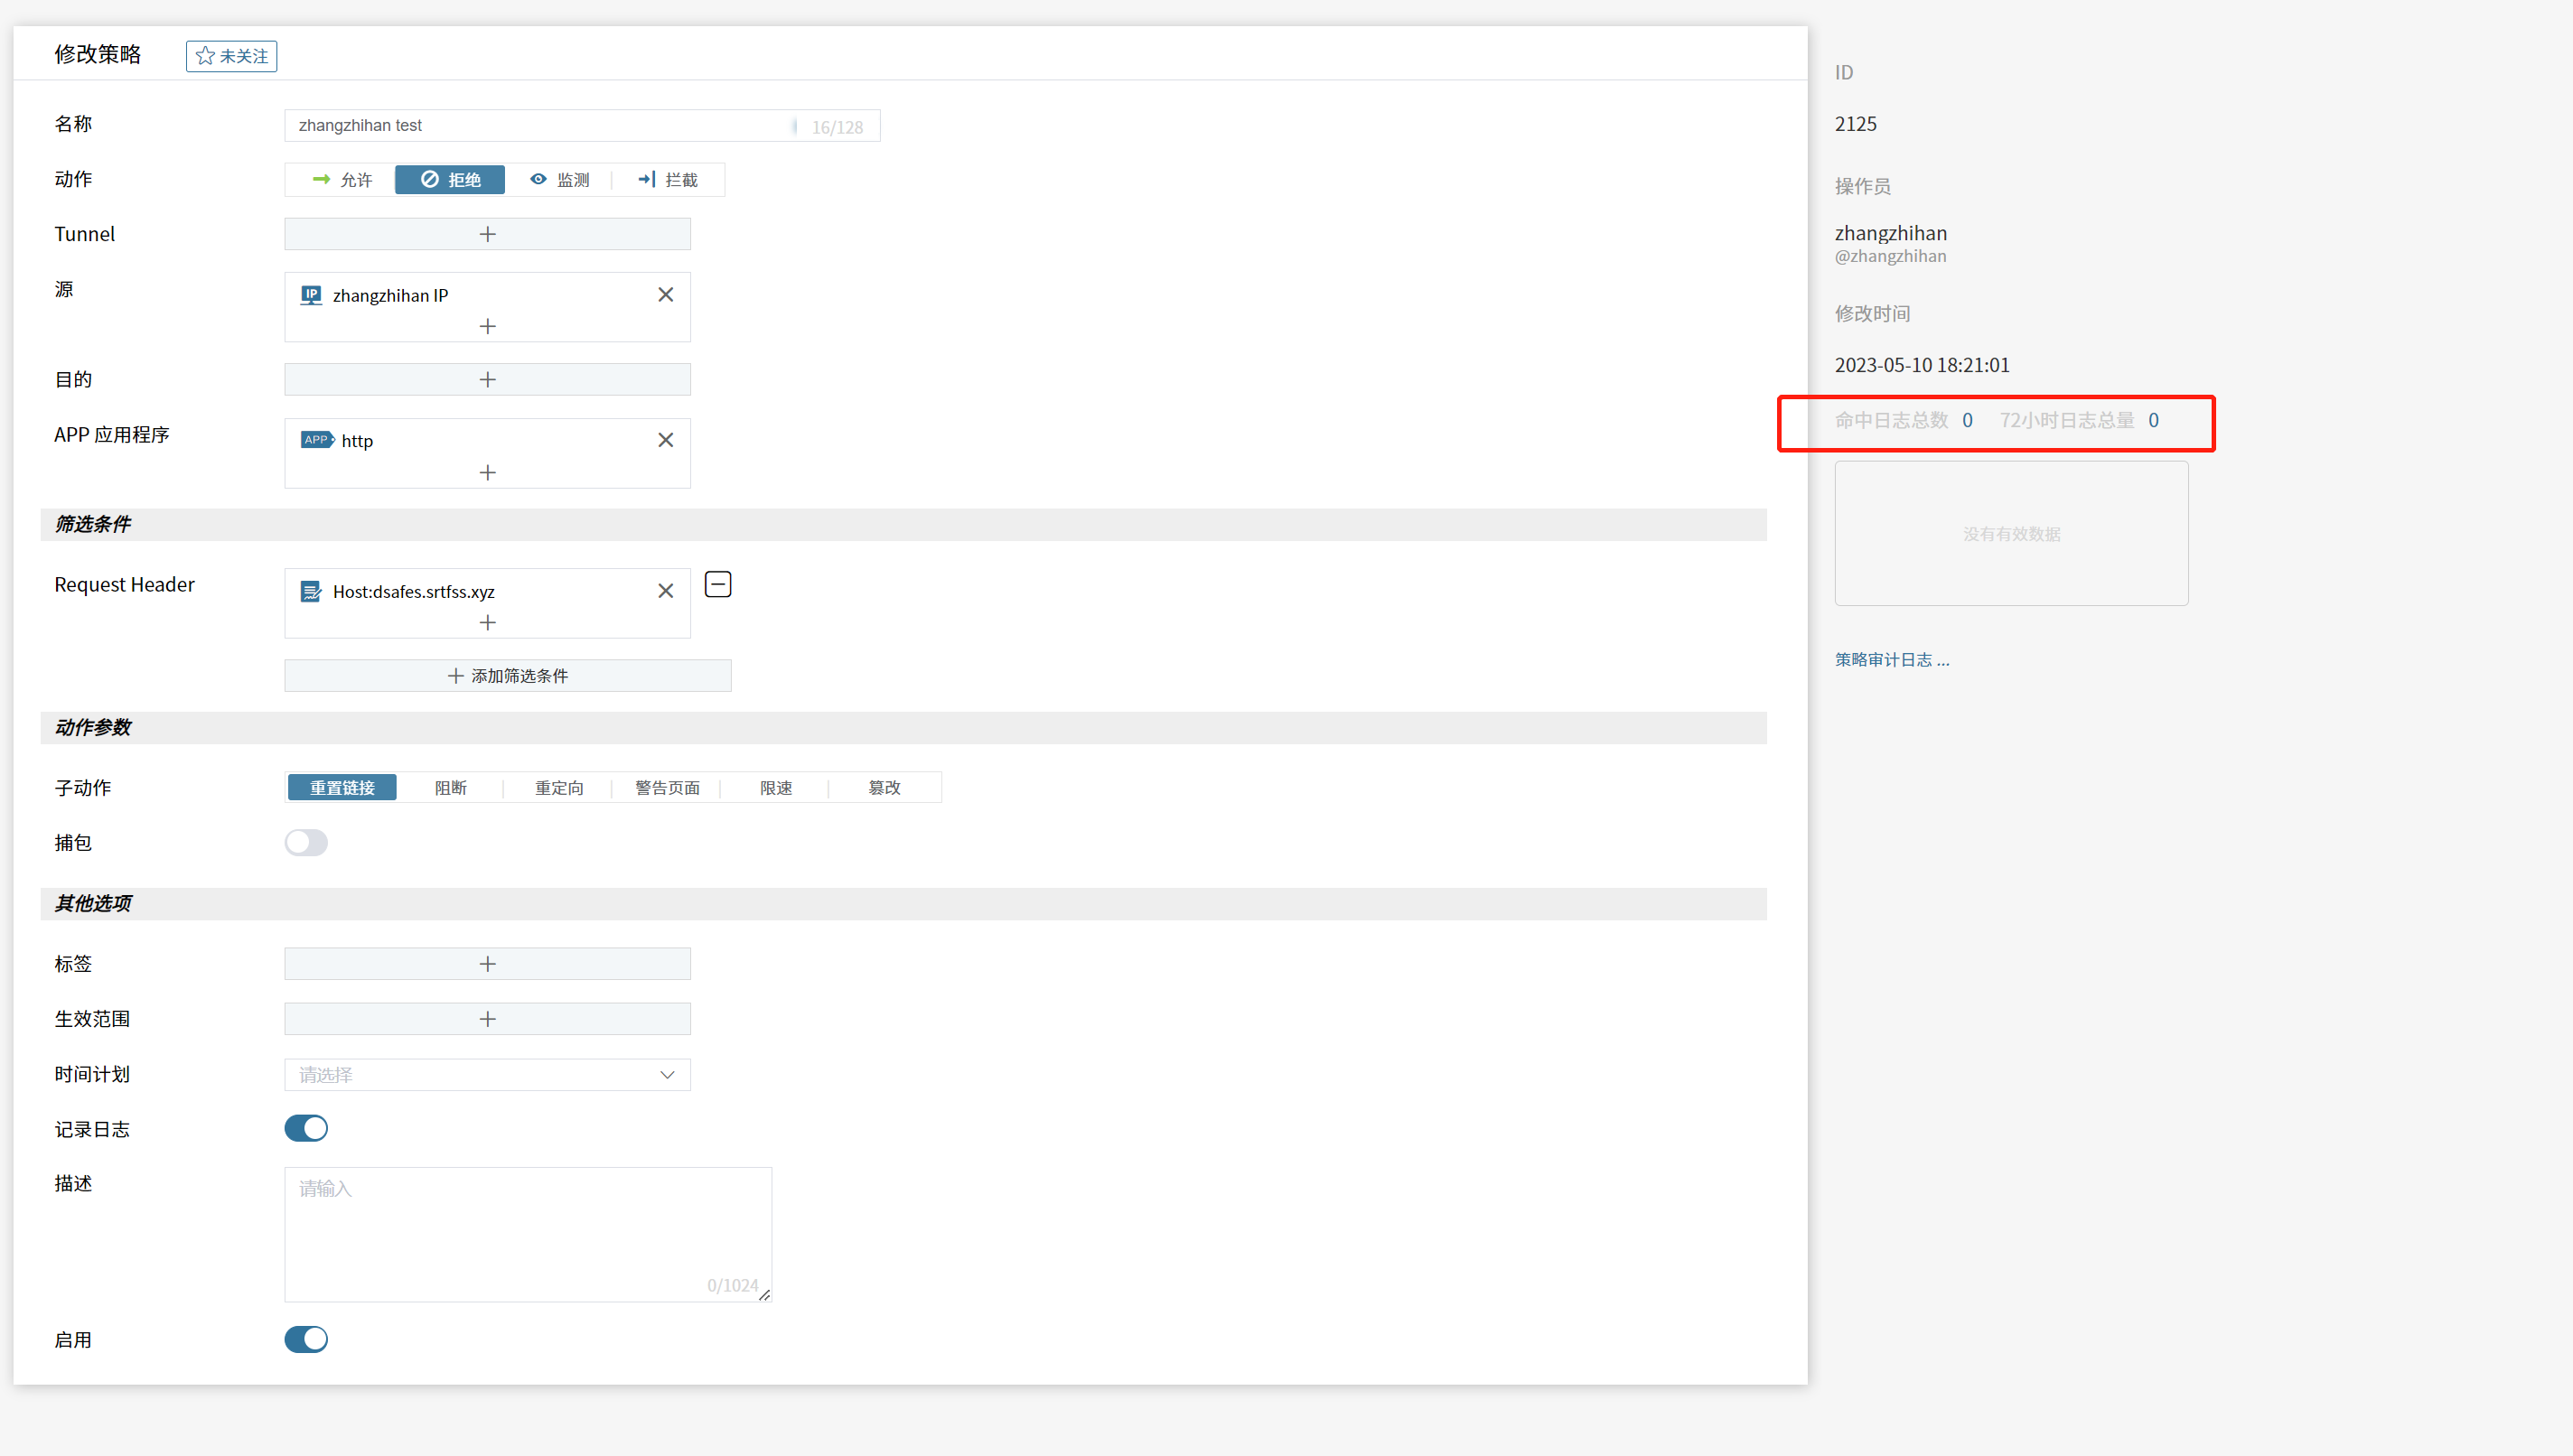Add a tag via 标签 plus
The image size is (2573, 1456).
pyautogui.click(x=487, y=964)
